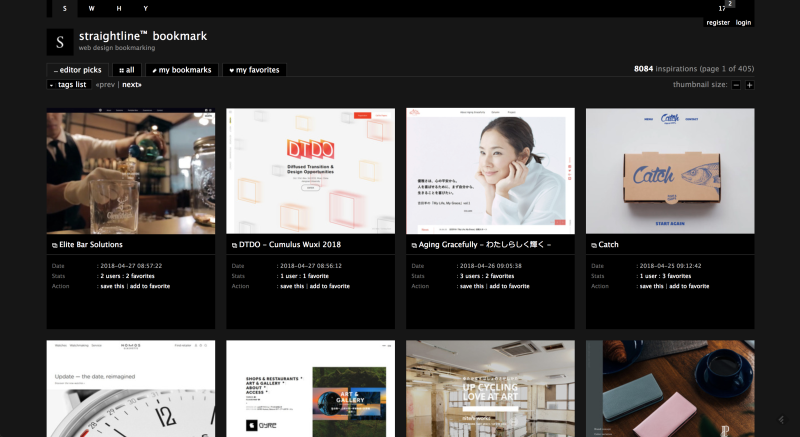Click the DTDO – Cumulus Wuxi 2018 title

[x=290, y=245]
